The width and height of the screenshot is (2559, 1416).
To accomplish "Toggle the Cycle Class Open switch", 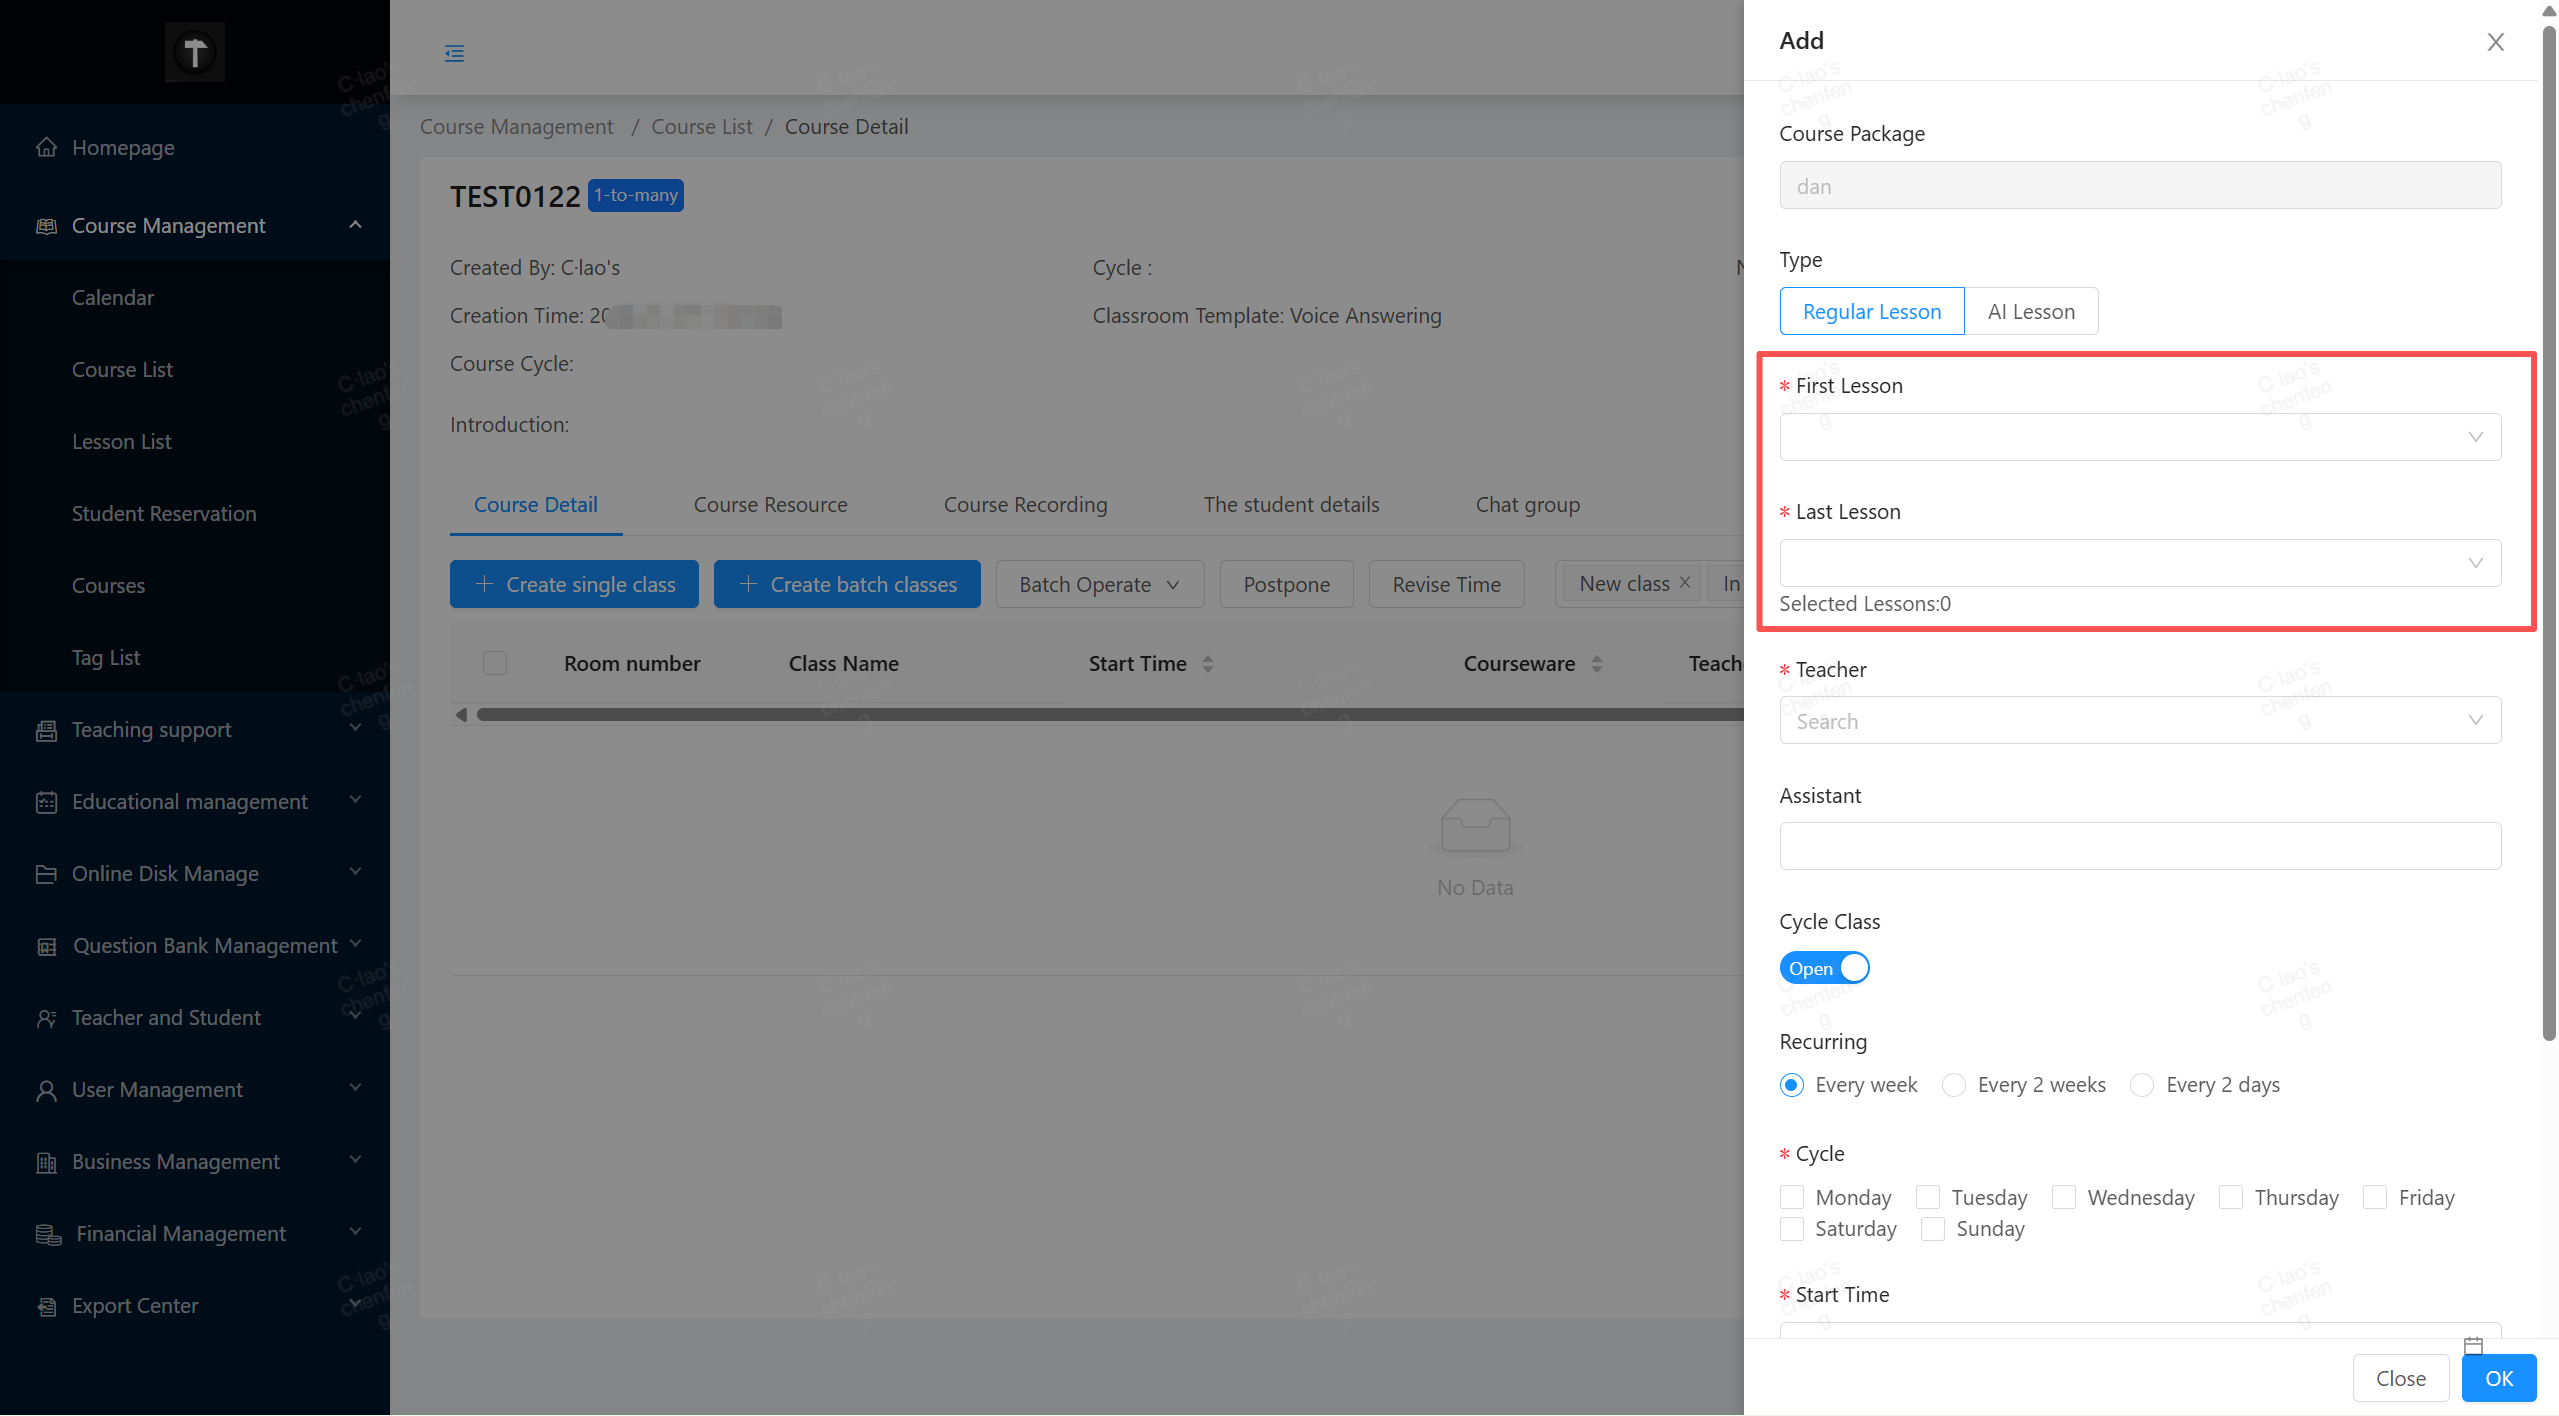I will tap(1824, 968).
